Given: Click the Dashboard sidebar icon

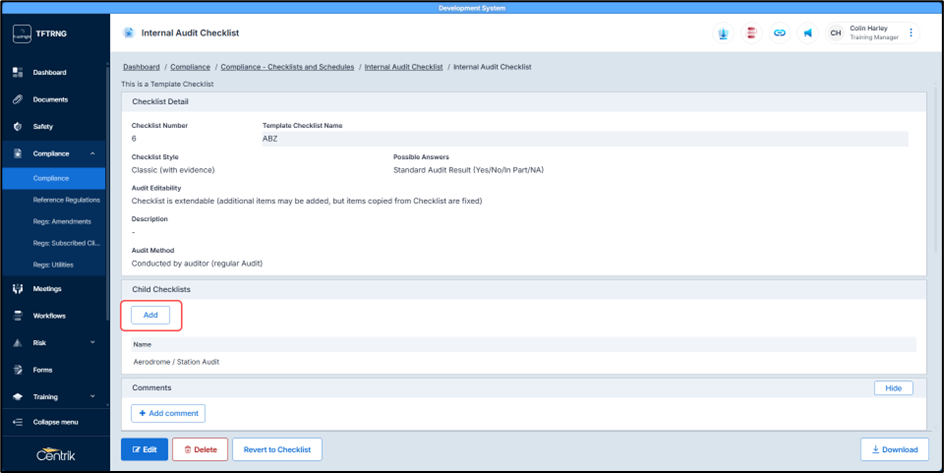Looking at the screenshot, I should tap(18, 72).
